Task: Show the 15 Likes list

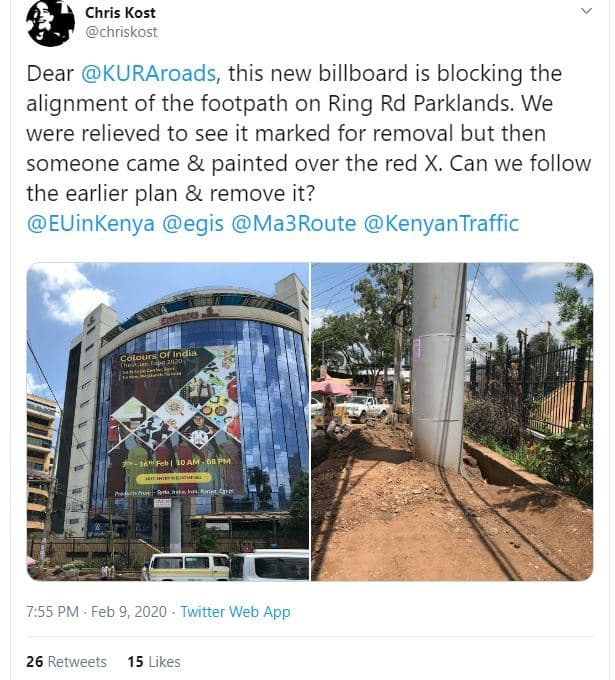Action: pos(154,662)
